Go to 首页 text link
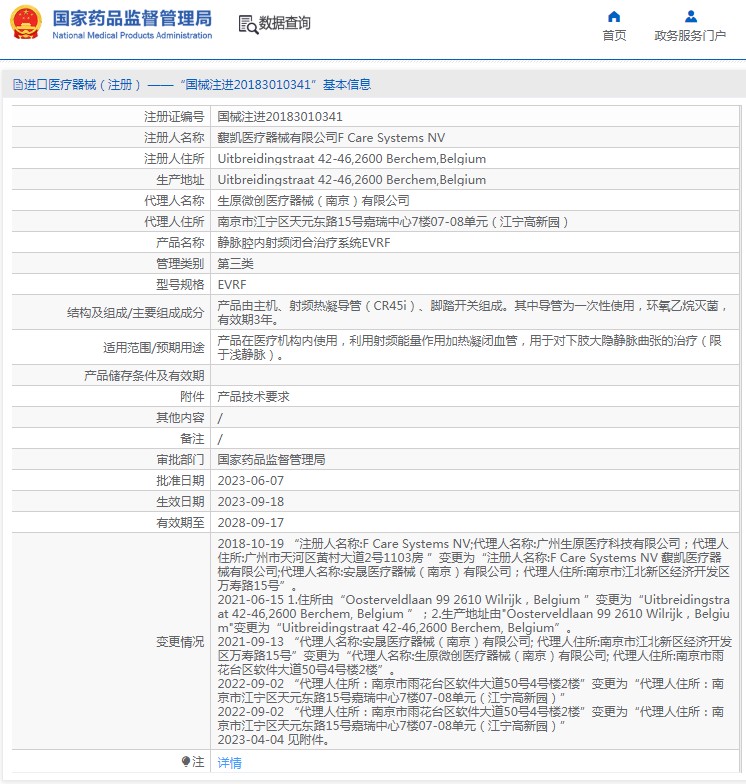 click(x=614, y=36)
